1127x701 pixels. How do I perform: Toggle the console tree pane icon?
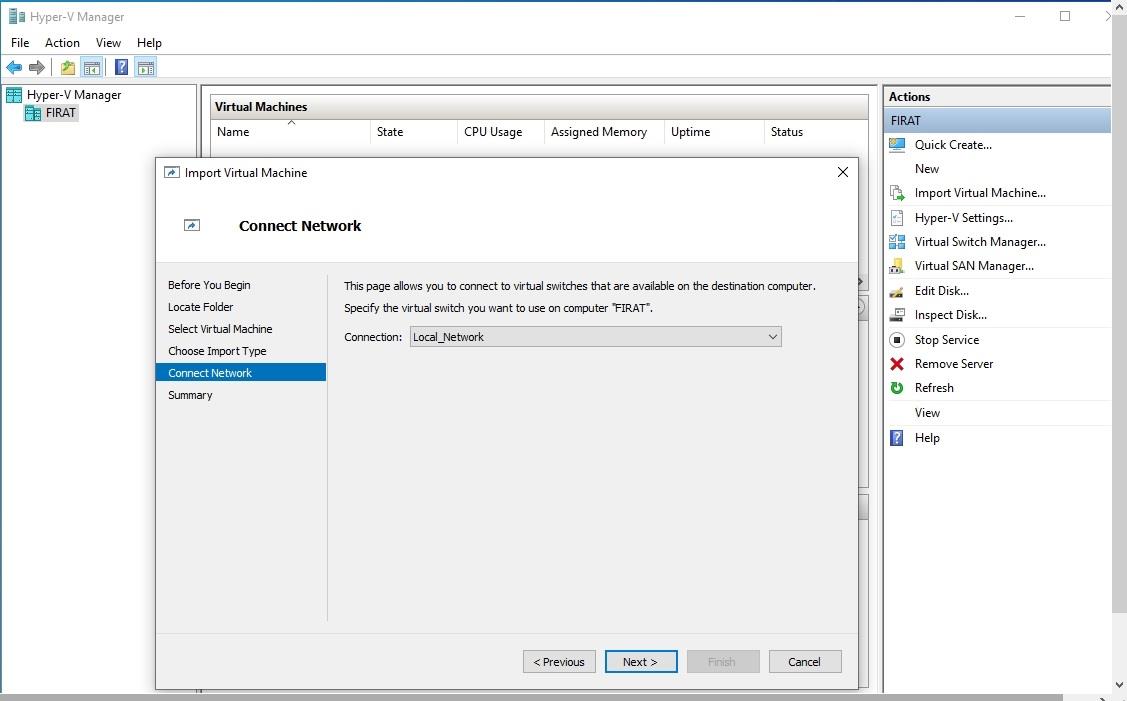[91, 68]
